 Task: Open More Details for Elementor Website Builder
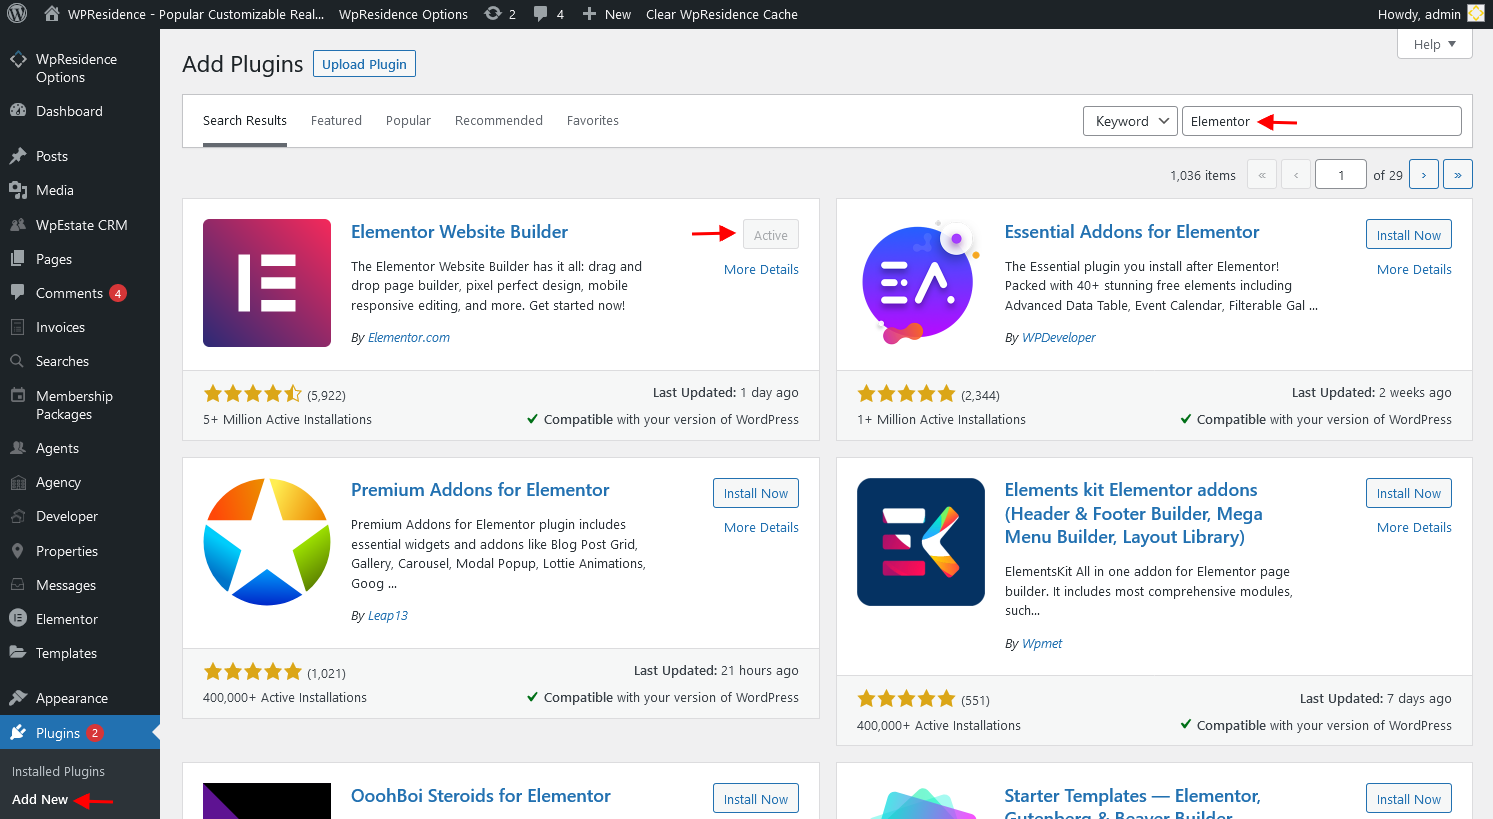pos(761,269)
